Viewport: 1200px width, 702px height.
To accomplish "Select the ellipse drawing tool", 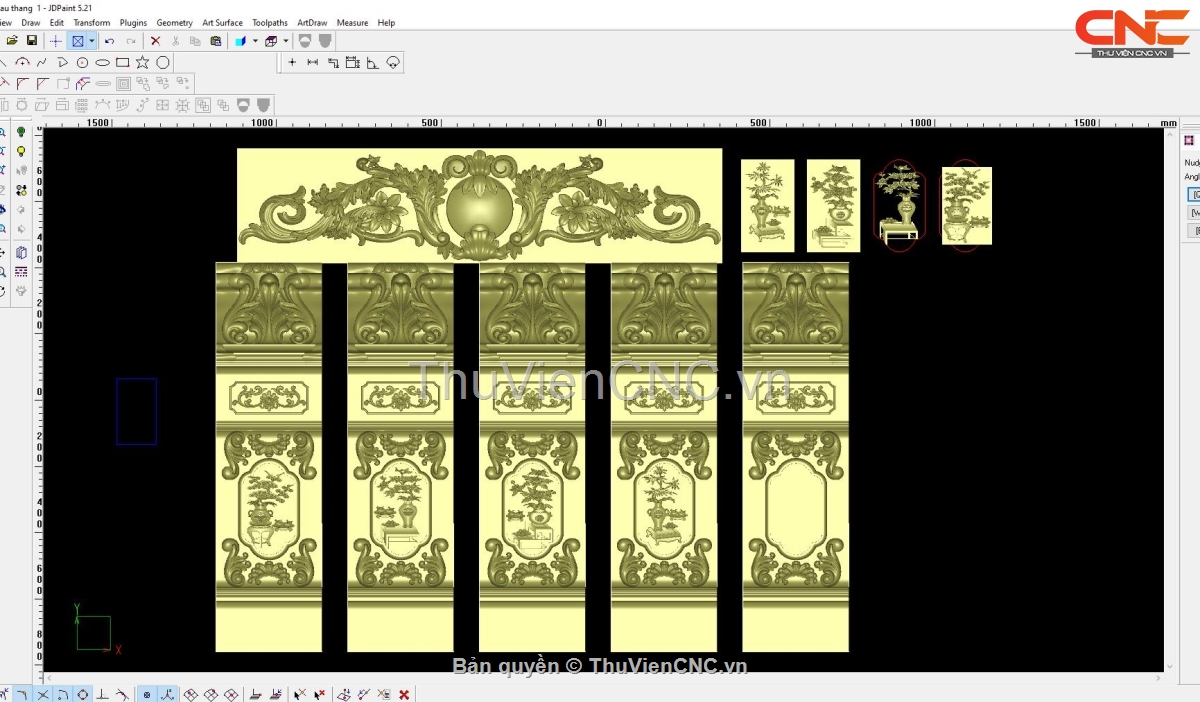I will click(103, 62).
